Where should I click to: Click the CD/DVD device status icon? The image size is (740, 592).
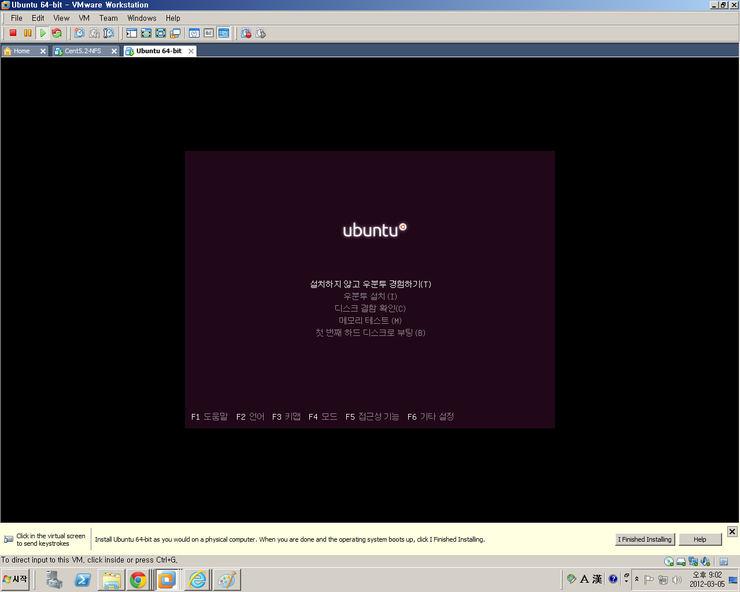669,561
